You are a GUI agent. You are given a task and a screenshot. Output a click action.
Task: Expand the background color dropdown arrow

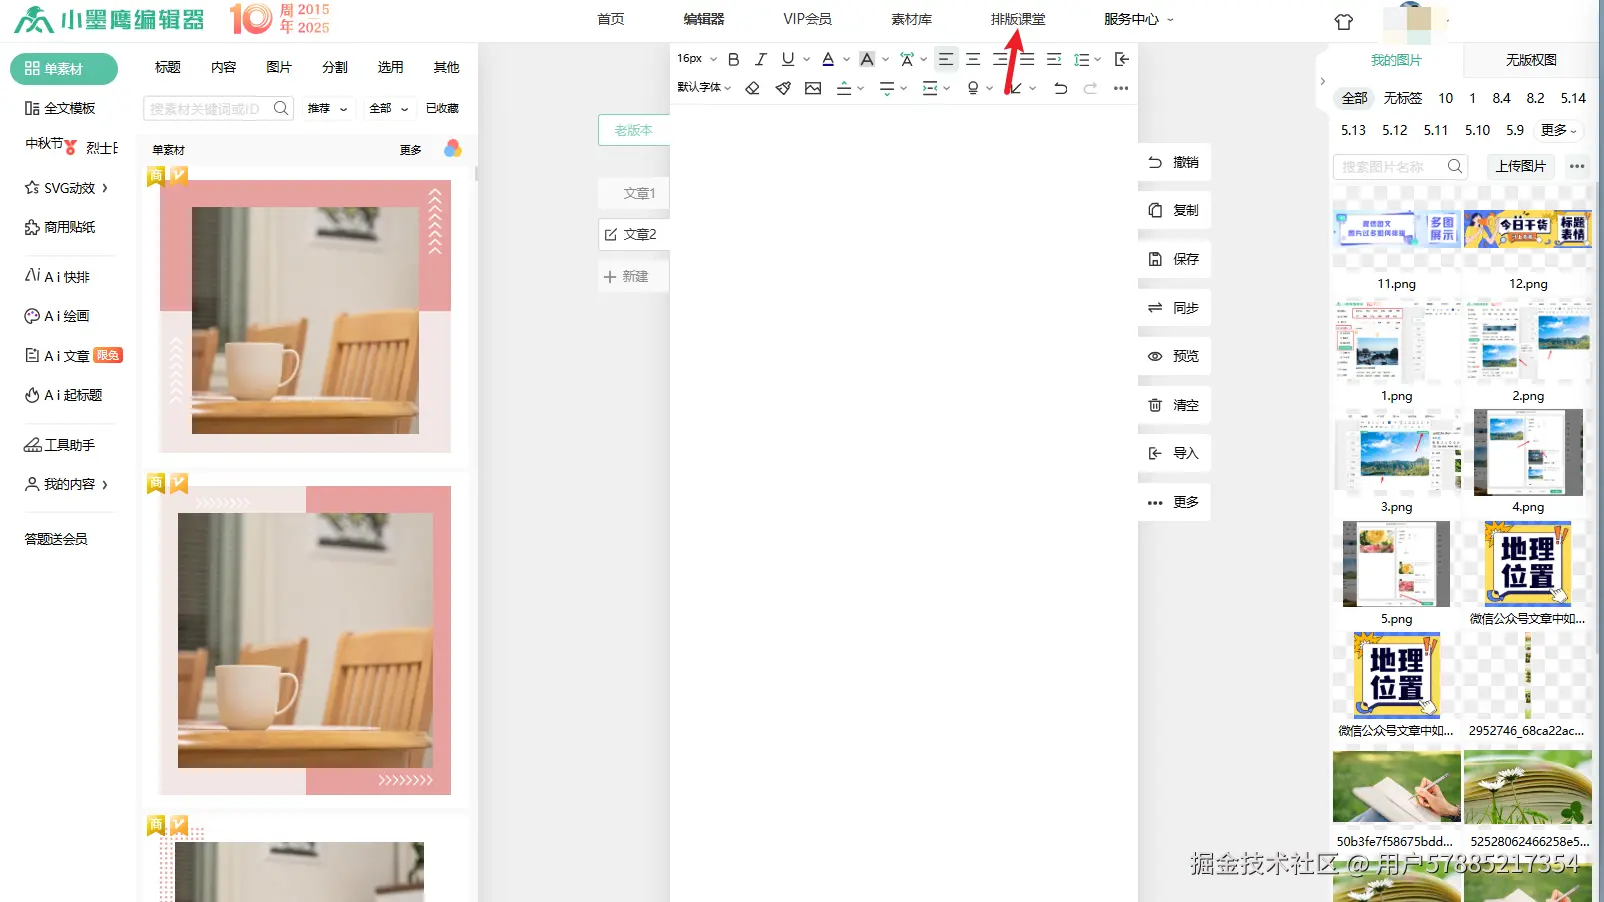886,59
